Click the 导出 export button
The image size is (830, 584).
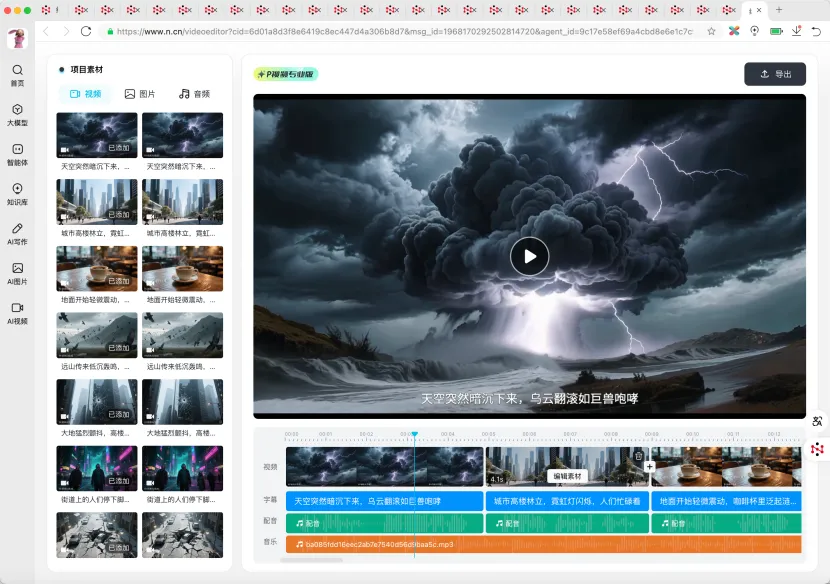click(774, 74)
